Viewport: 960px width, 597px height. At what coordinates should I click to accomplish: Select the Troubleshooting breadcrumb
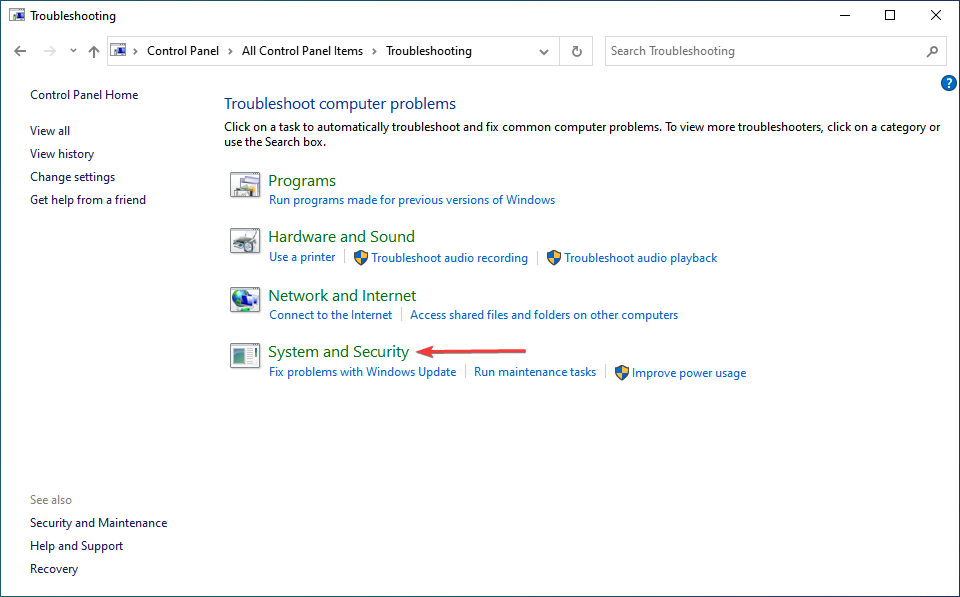coord(429,51)
